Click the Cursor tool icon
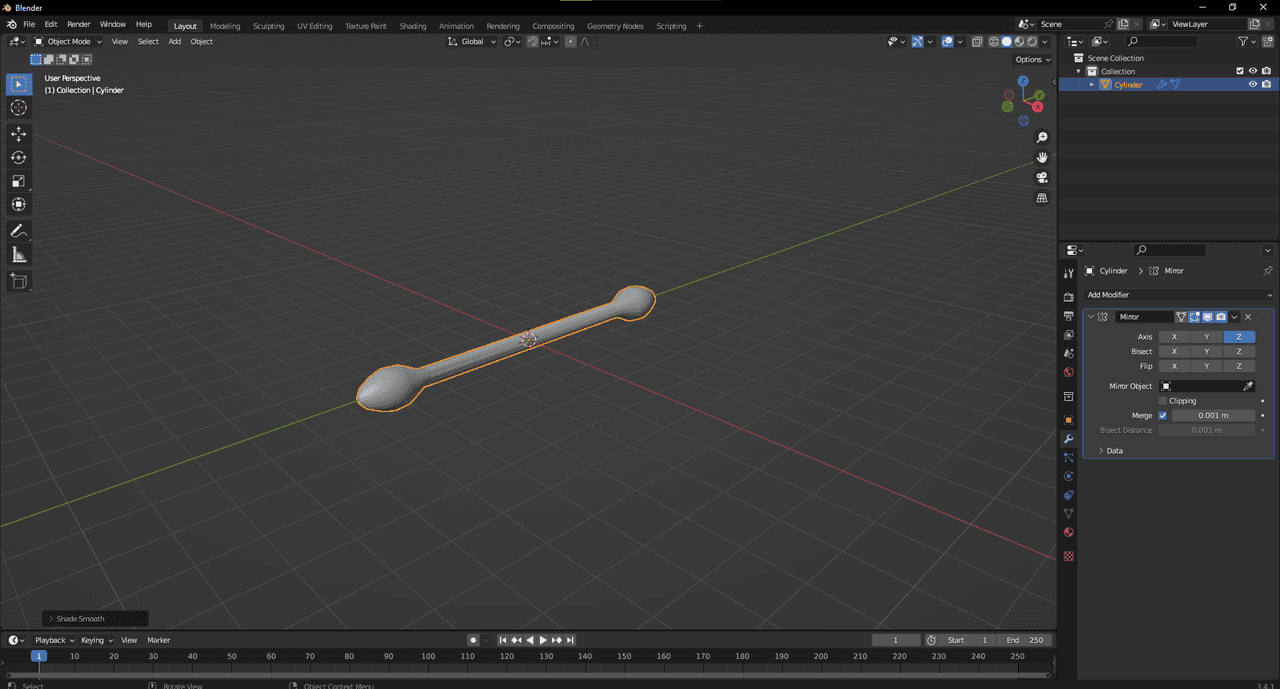 [18, 108]
